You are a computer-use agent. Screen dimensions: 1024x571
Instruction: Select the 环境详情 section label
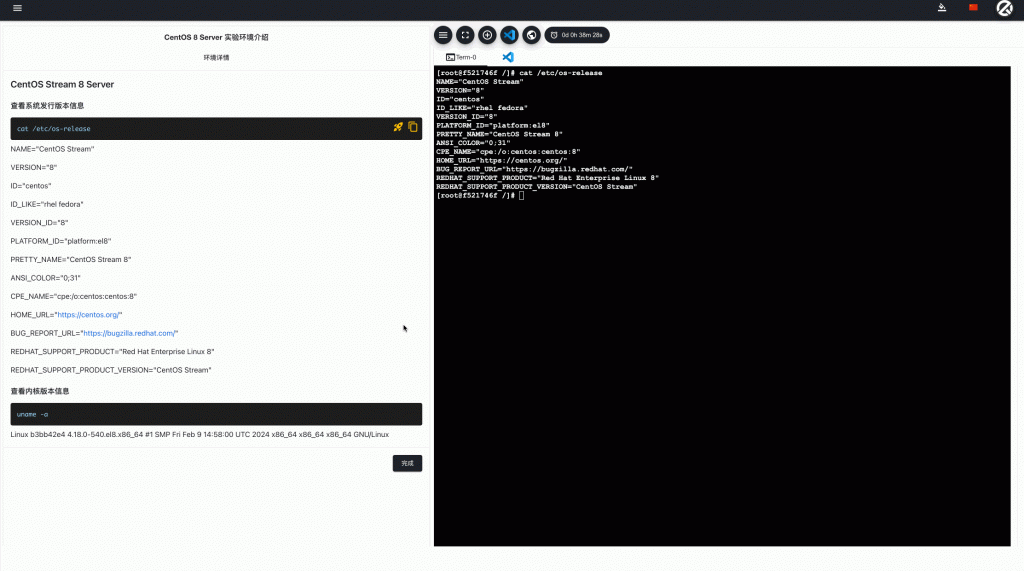(x=216, y=57)
